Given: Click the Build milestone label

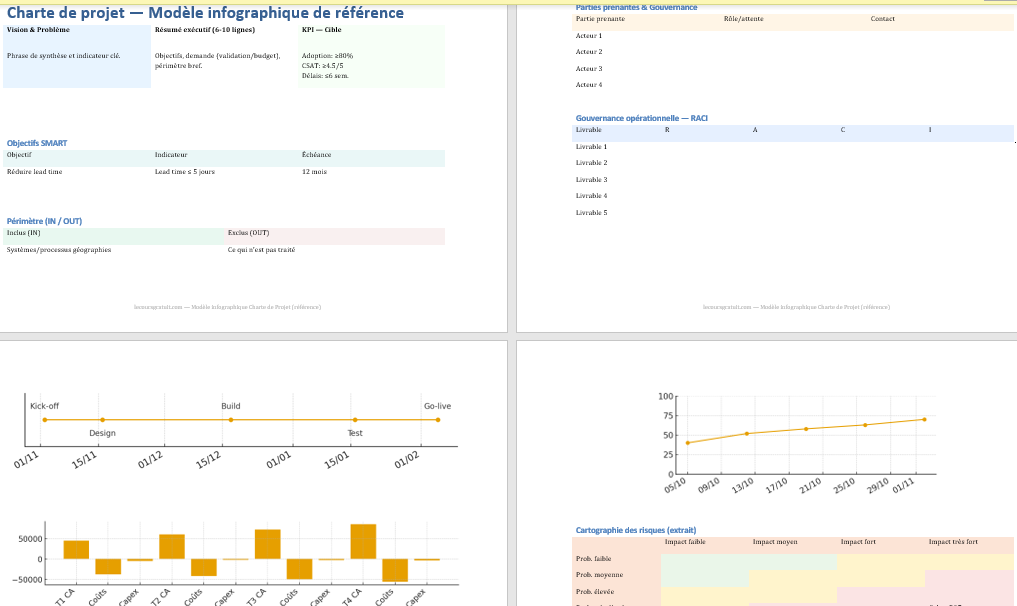Looking at the screenshot, I should click(231, 406).
